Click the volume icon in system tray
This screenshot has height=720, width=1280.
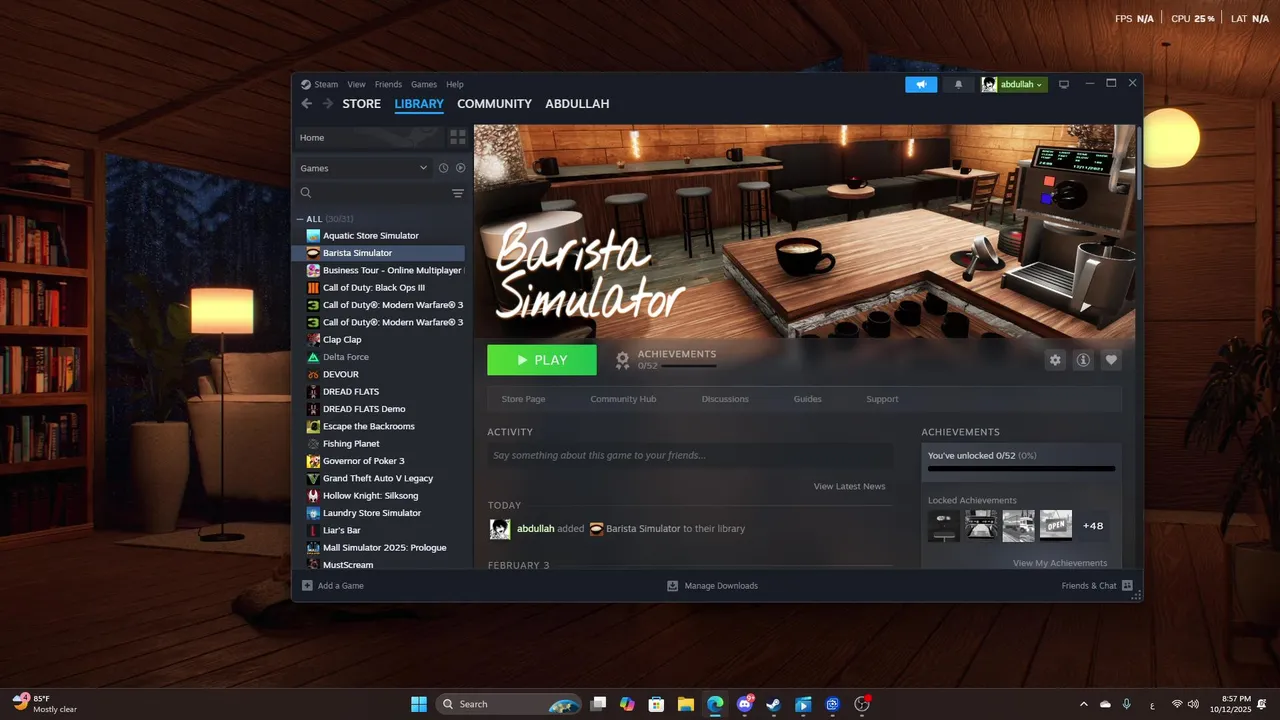click(1193, 704)
